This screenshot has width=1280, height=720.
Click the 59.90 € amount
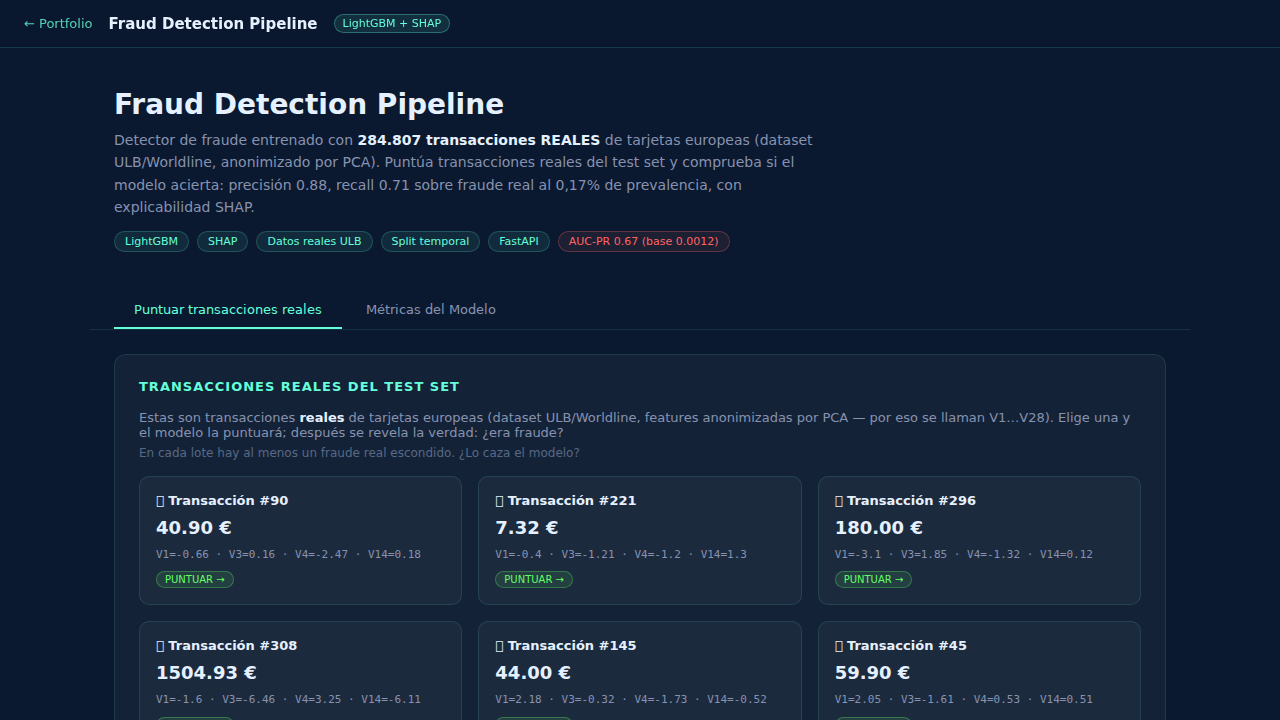(873, 673)
